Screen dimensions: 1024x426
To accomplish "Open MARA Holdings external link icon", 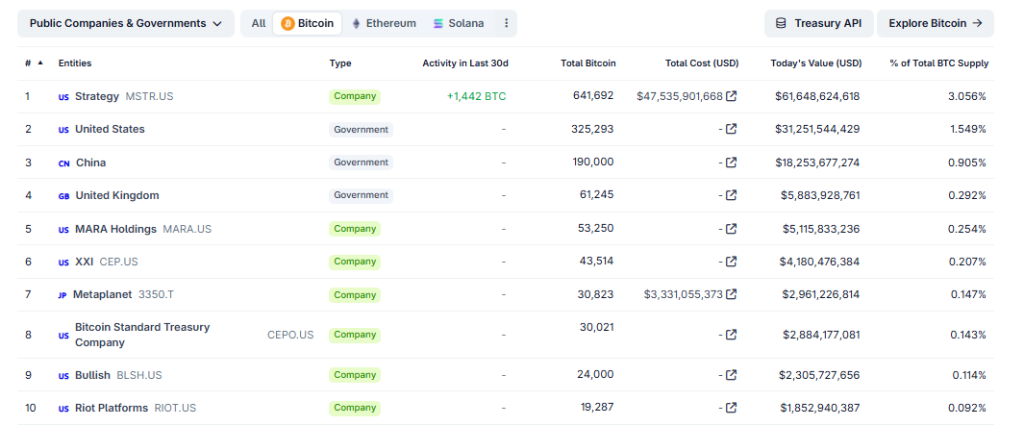I will coord(731,229).
